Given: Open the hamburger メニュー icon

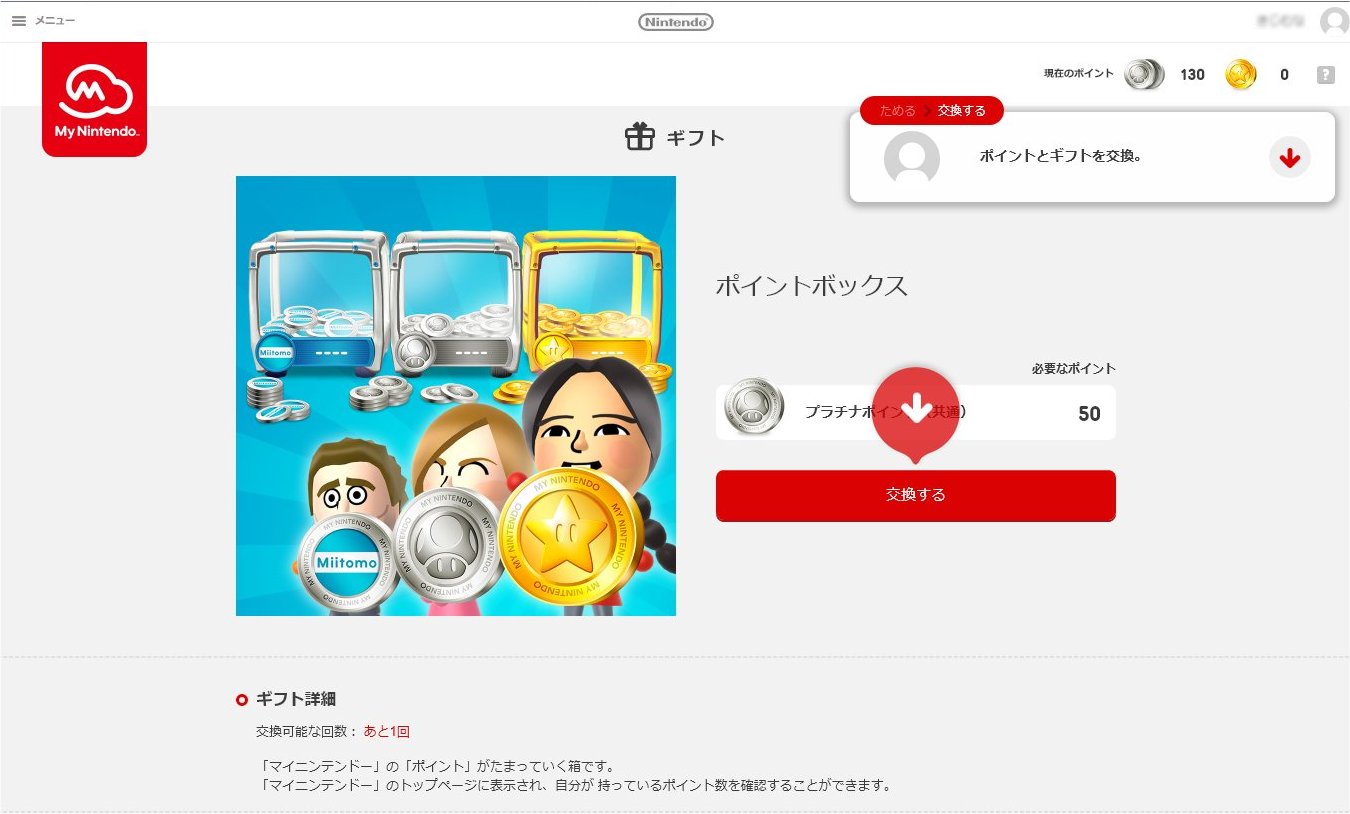Looking at the screenshot, I should point(18,21).
